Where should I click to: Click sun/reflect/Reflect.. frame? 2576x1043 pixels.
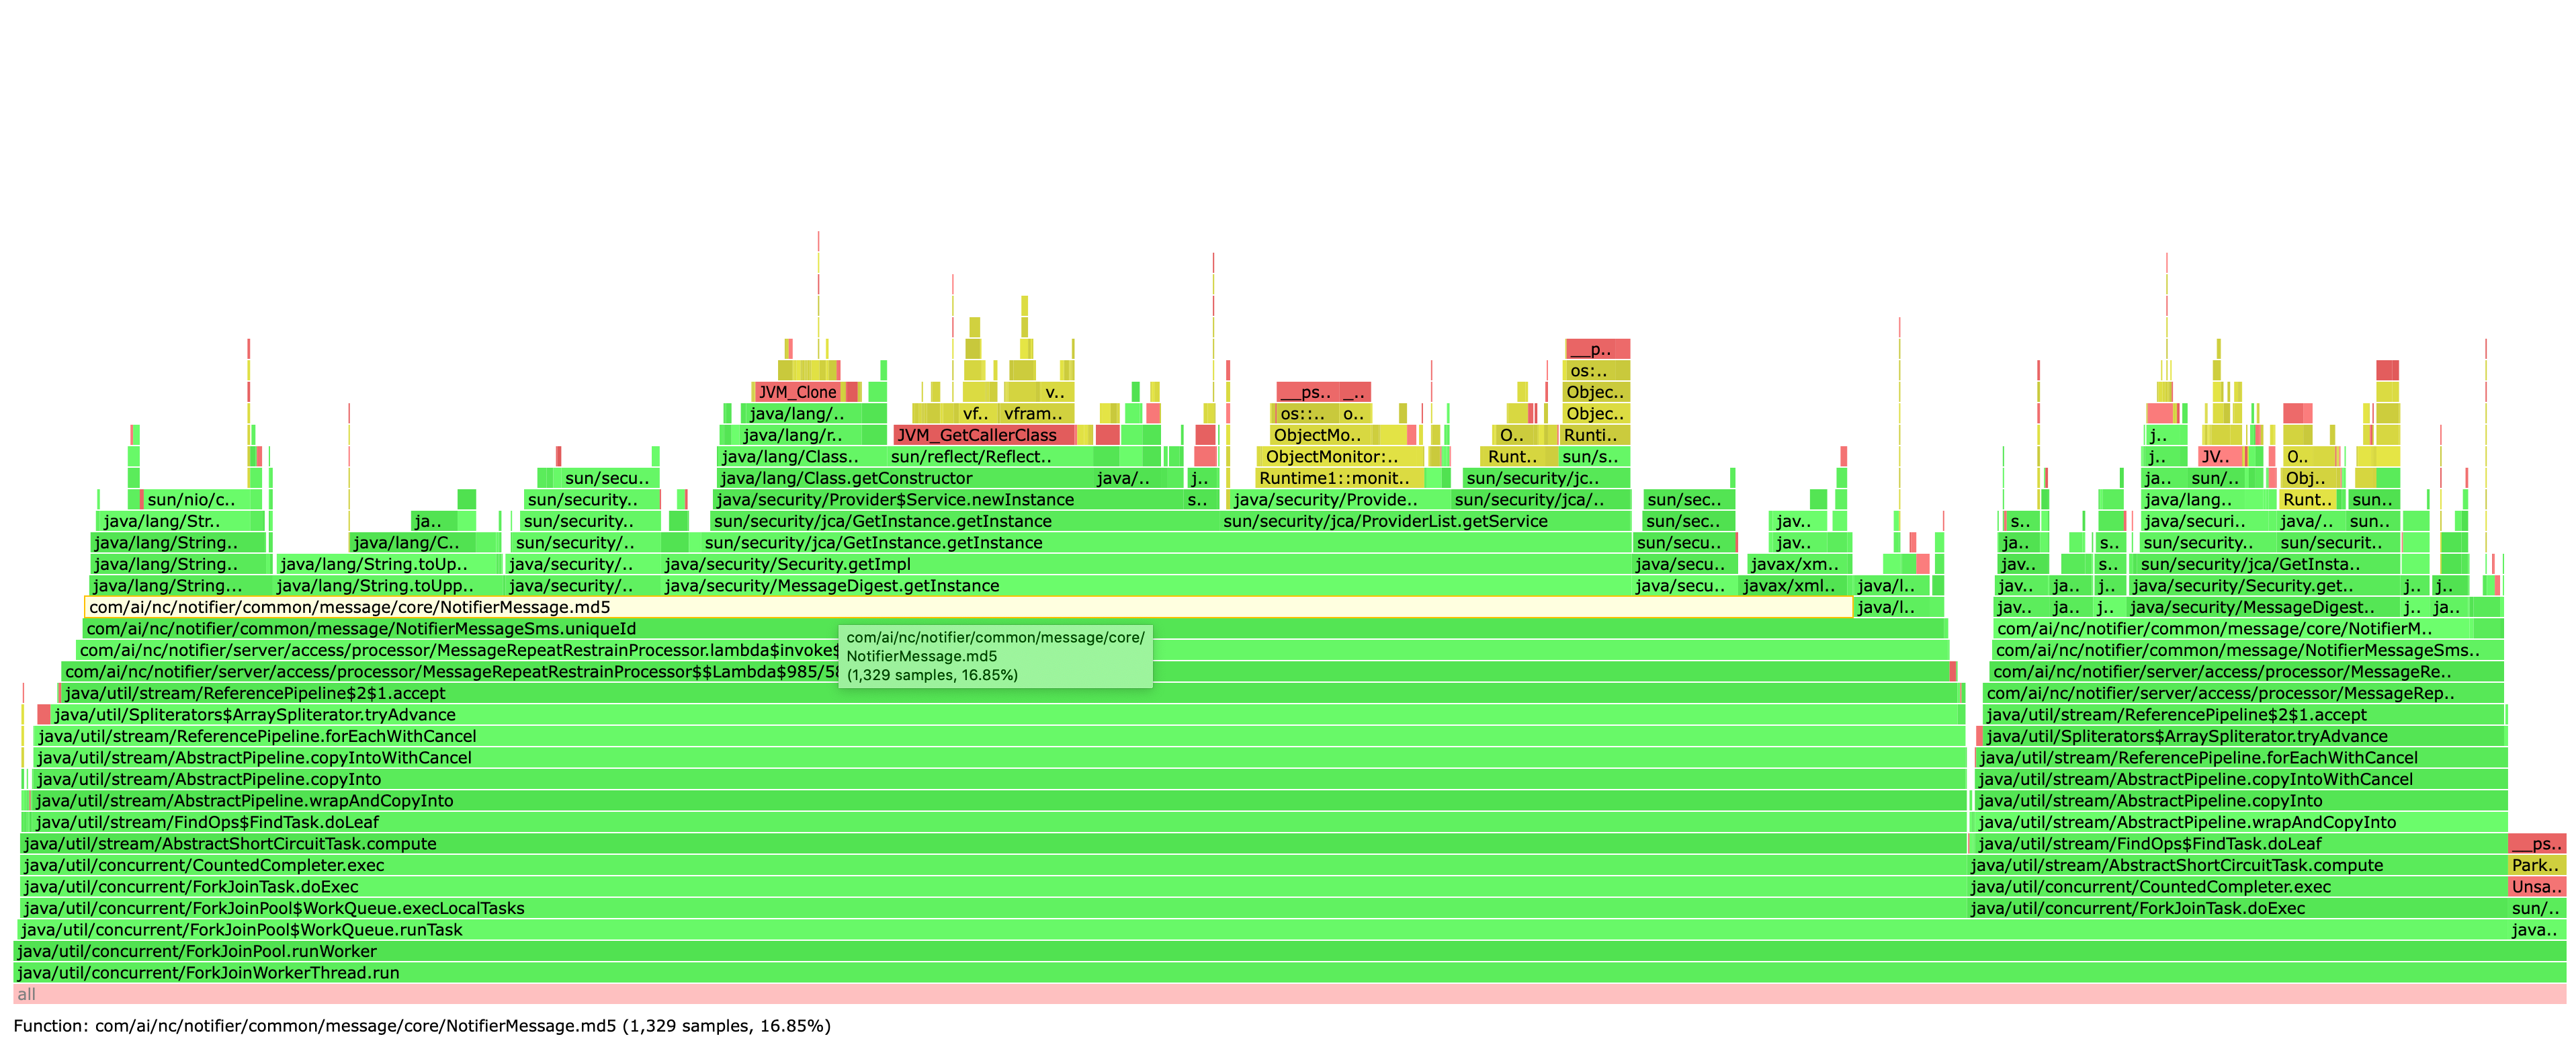(990, 457)
